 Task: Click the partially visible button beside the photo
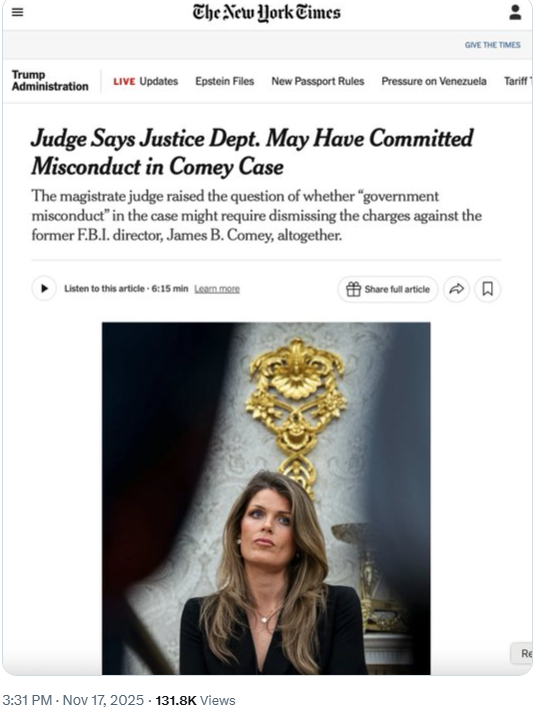click(x=521, y=653)
